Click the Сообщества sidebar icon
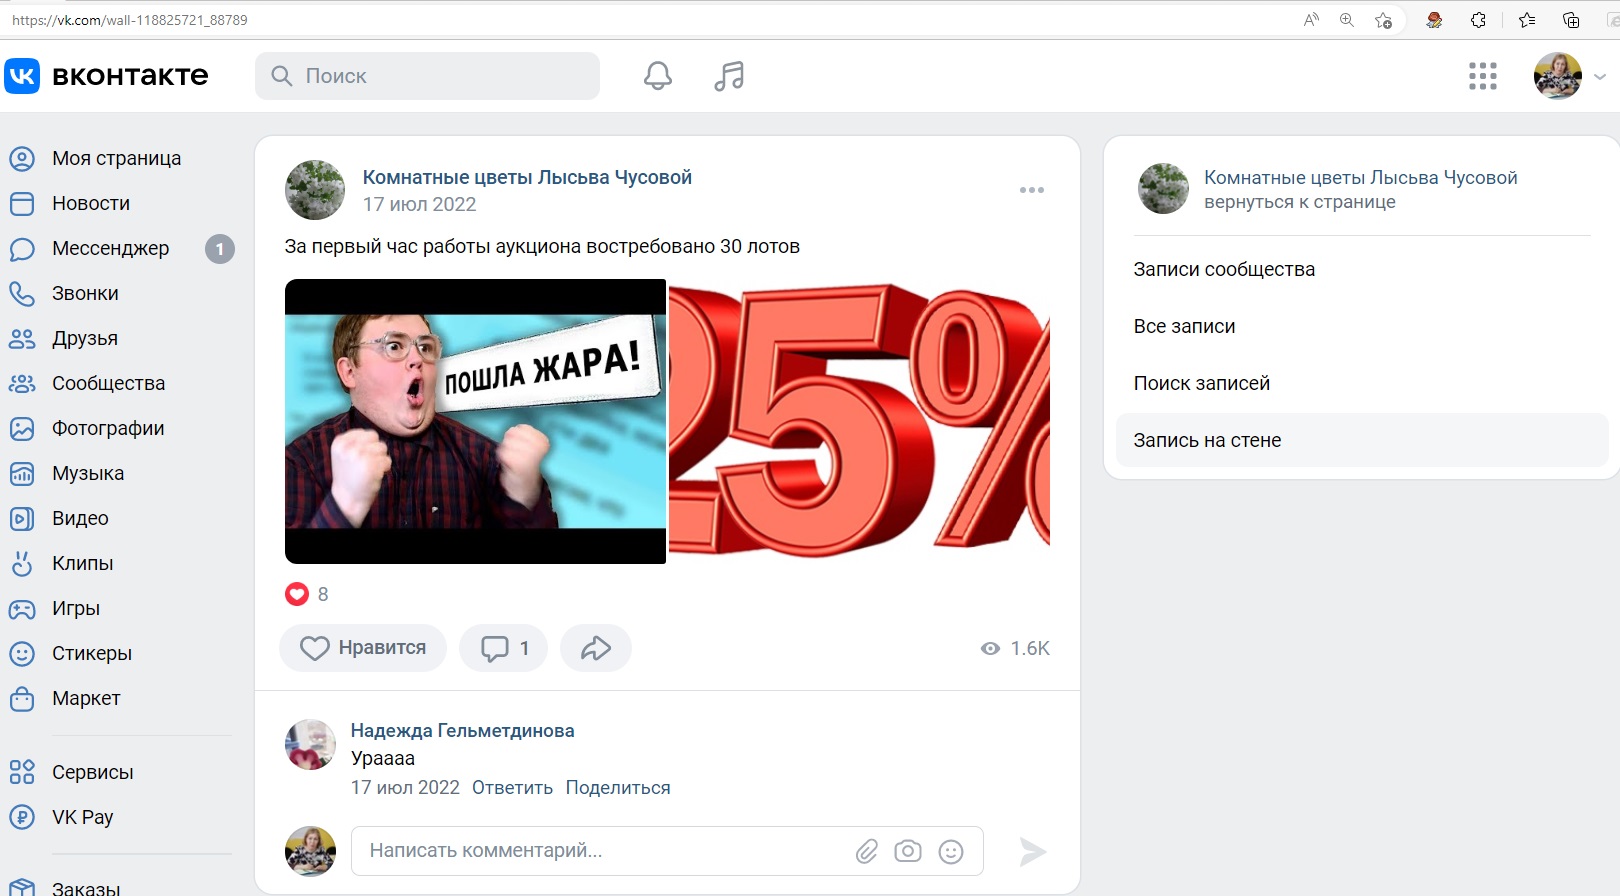This screenshot has width=1620, height=896. pos(22,383)
